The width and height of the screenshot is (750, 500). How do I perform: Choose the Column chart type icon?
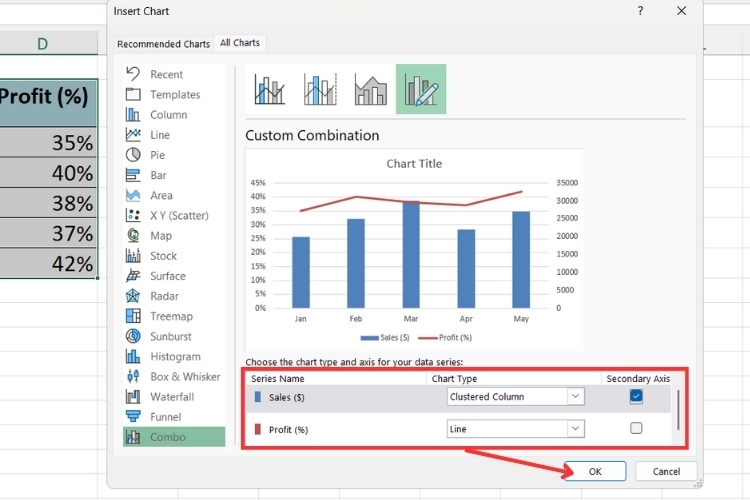pyautogui.click(x=133, y=114)
